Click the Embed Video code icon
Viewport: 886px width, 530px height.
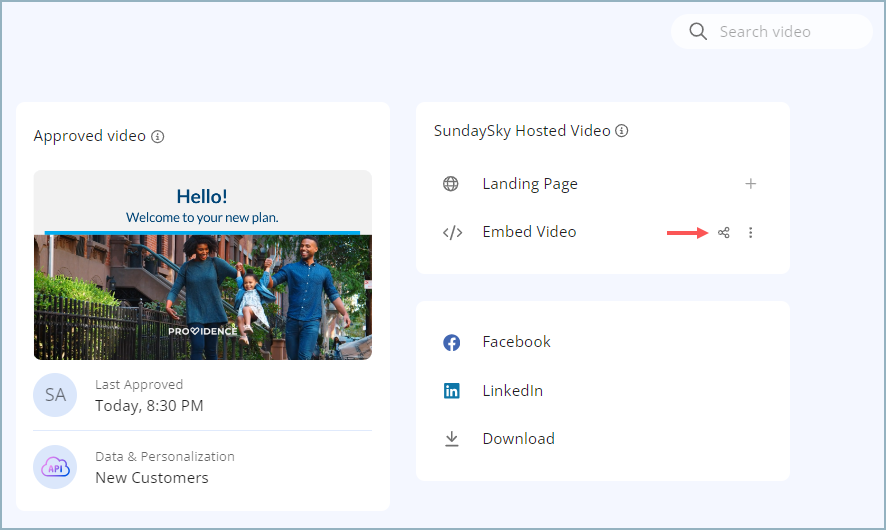pos(453,232)
